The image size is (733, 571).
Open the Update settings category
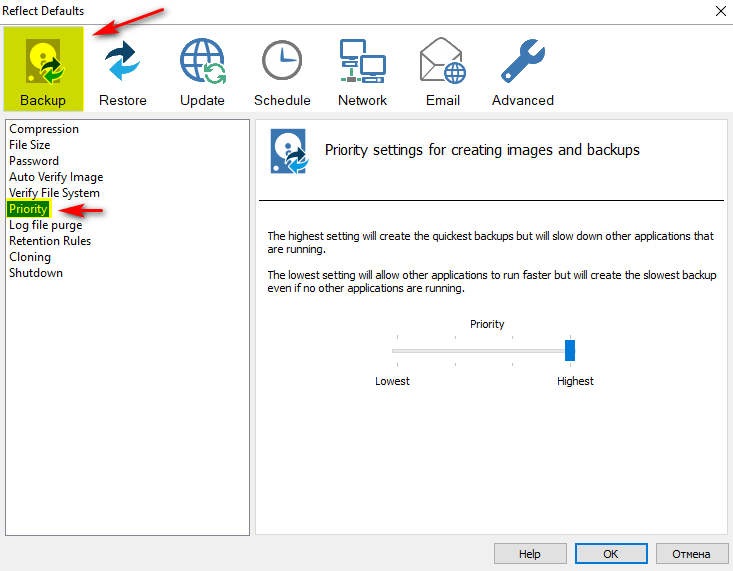(x=202, y=72)
